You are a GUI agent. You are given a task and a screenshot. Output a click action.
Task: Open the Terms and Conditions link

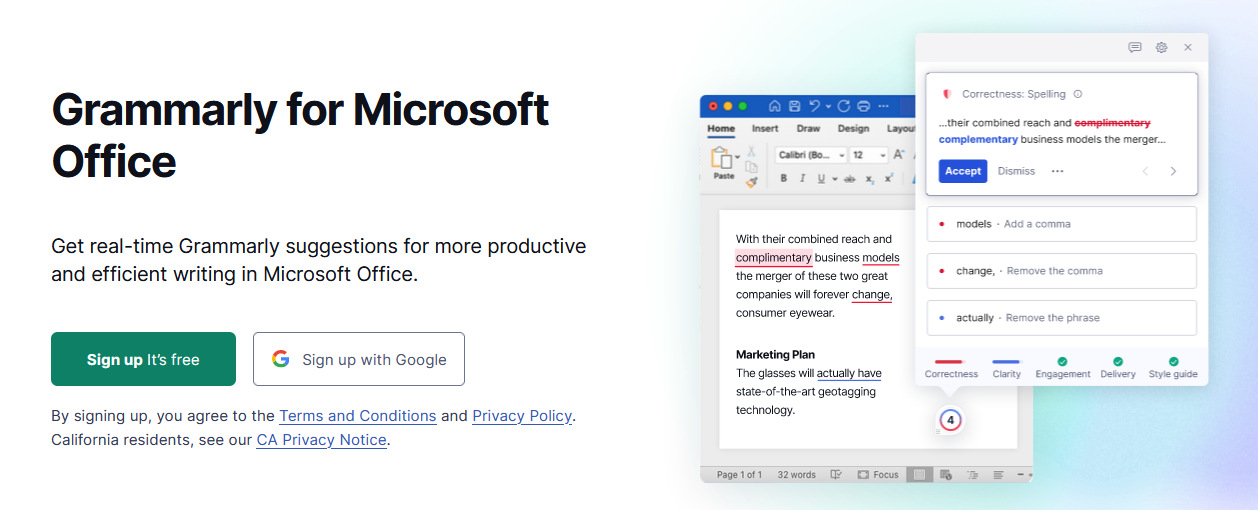tap(358, 416)
